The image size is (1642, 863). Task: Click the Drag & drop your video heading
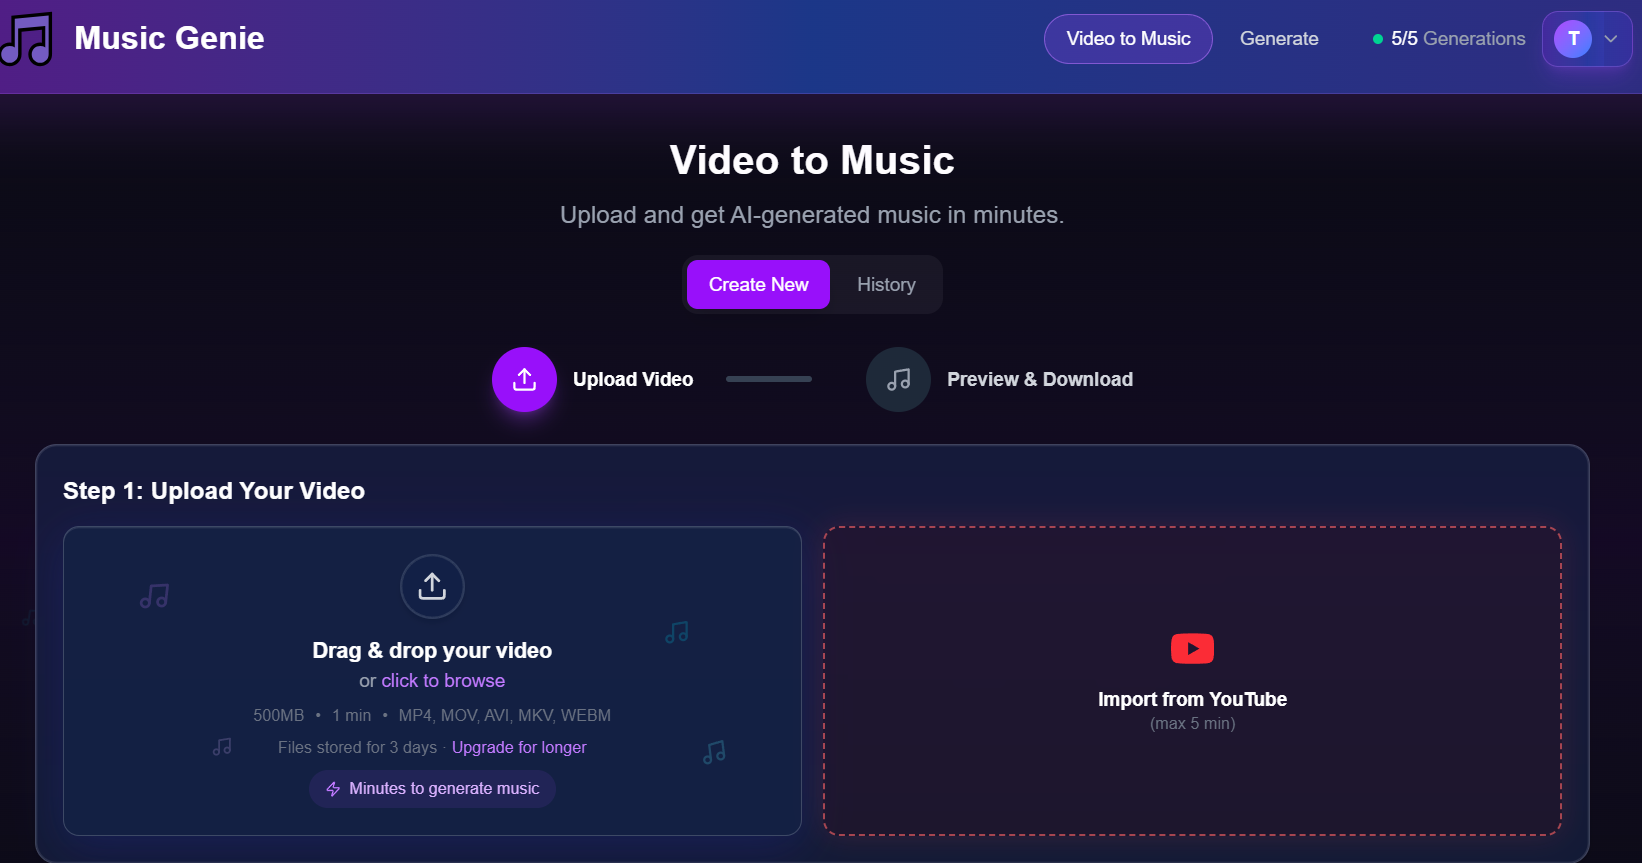[432, 650]
